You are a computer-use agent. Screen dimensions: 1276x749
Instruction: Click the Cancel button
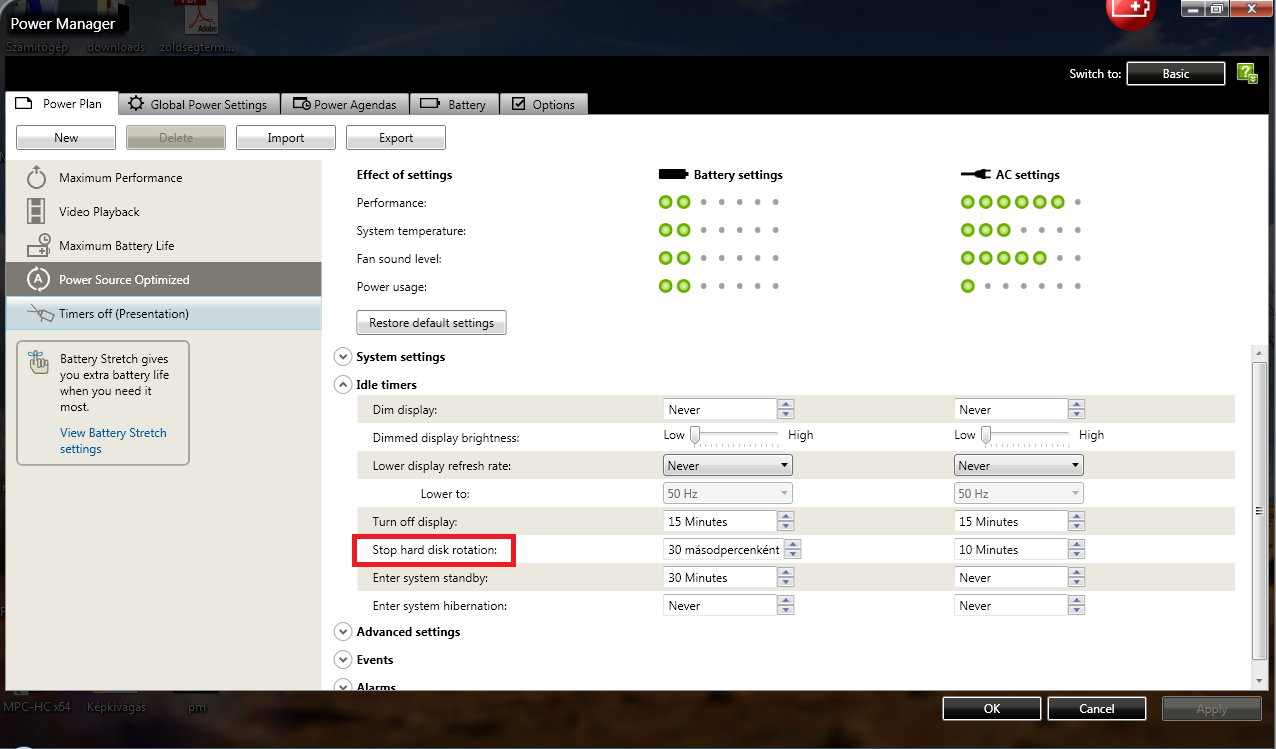pos(1097,708)
